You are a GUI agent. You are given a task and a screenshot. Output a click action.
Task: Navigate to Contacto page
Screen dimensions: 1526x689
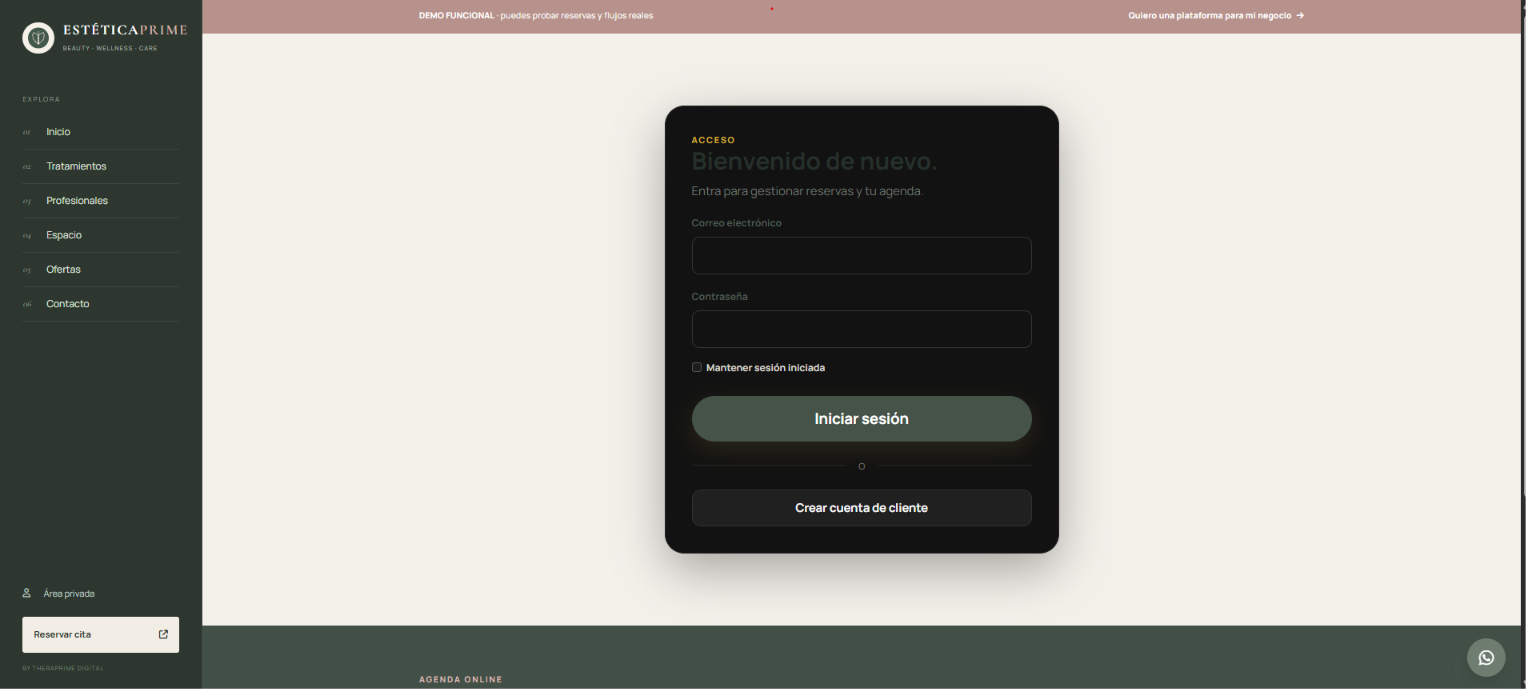pos(68,304)
